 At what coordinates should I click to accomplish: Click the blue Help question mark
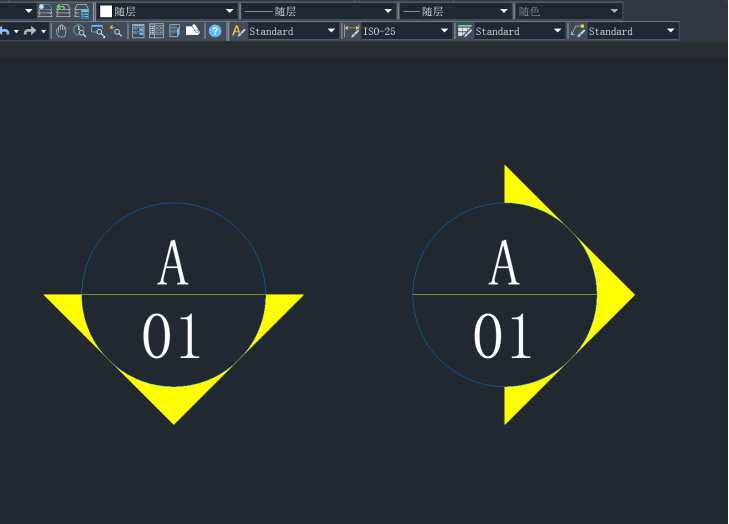coord(215,31)
